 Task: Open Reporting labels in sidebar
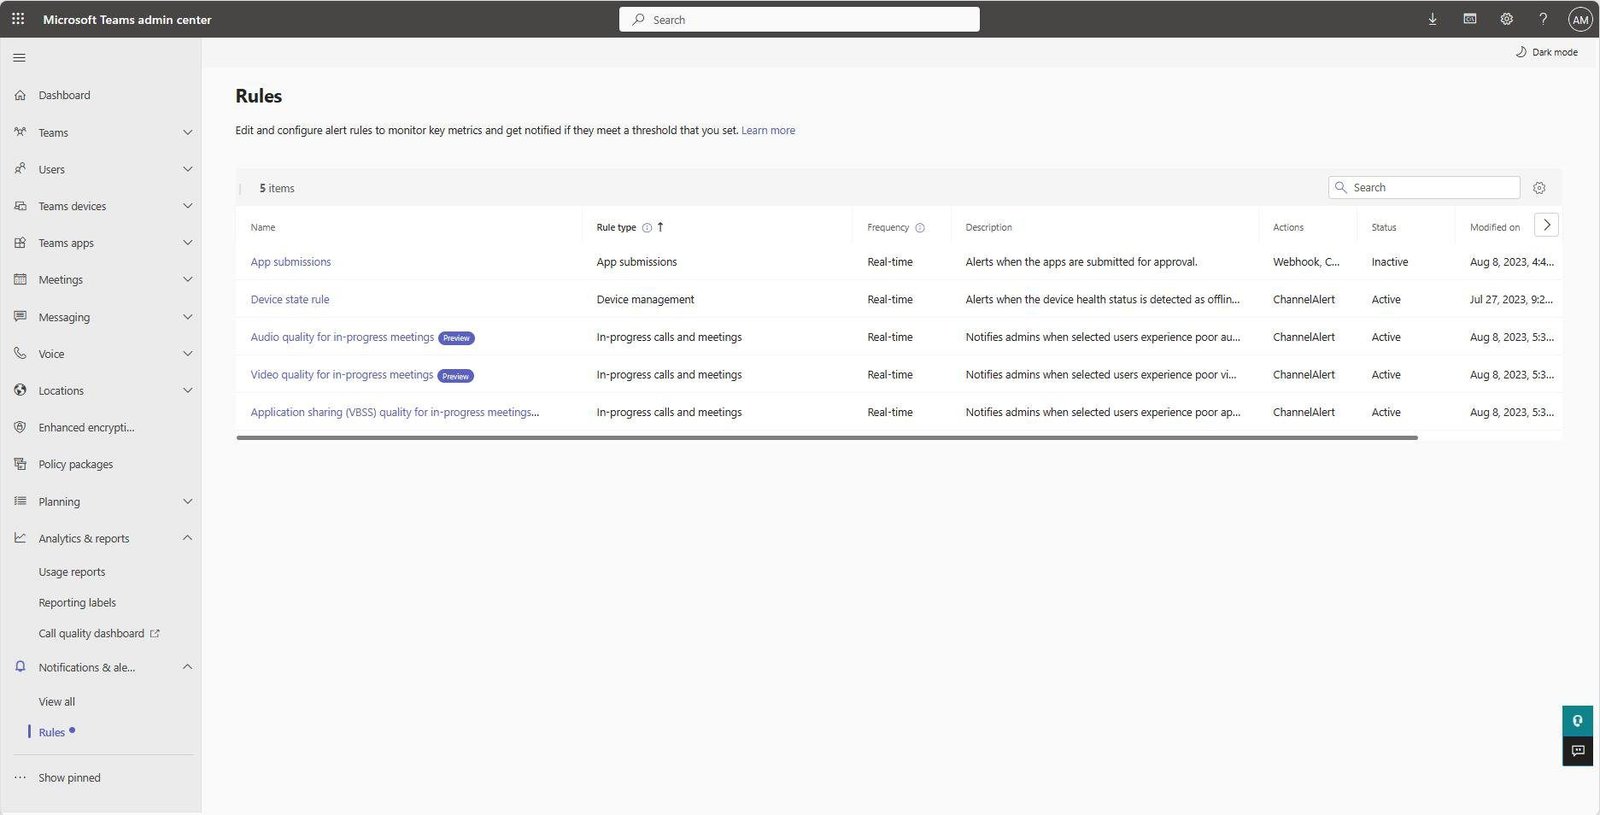pos(77,603)
